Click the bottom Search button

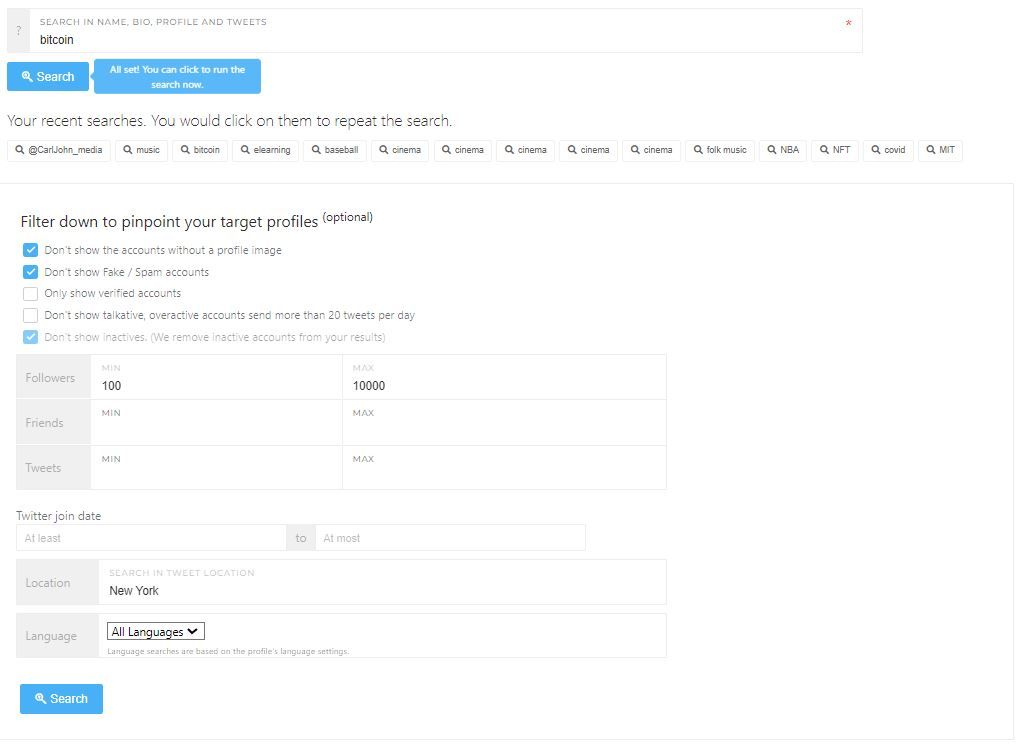60,698
